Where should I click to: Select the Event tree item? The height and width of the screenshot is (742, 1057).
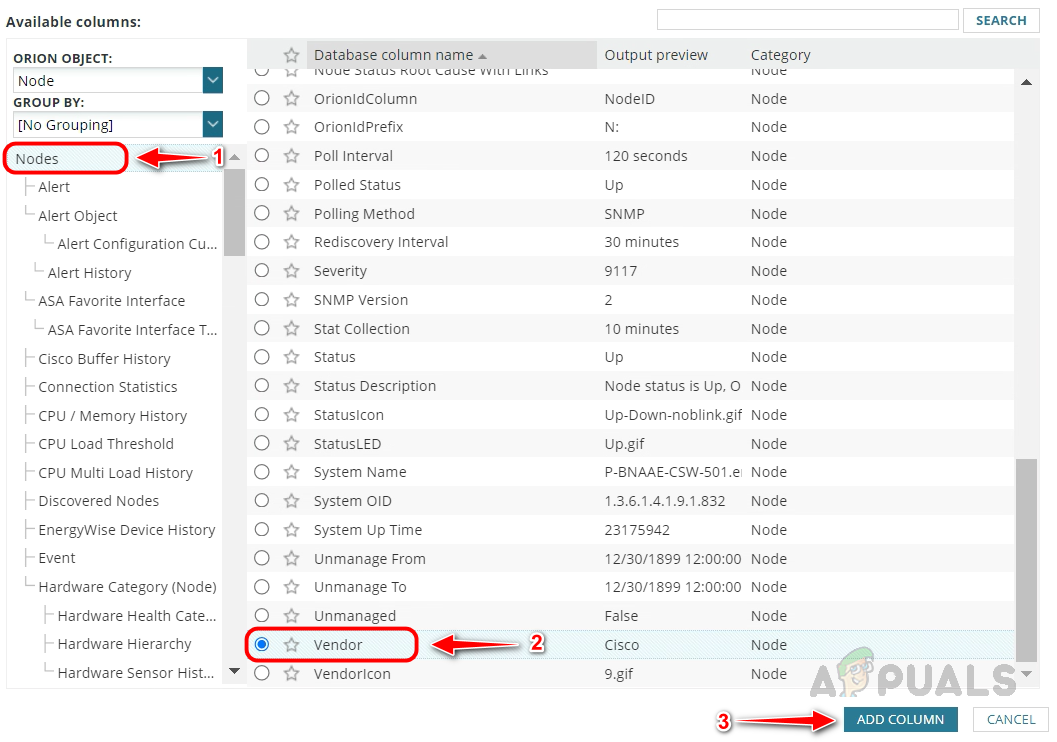point(57,559)
